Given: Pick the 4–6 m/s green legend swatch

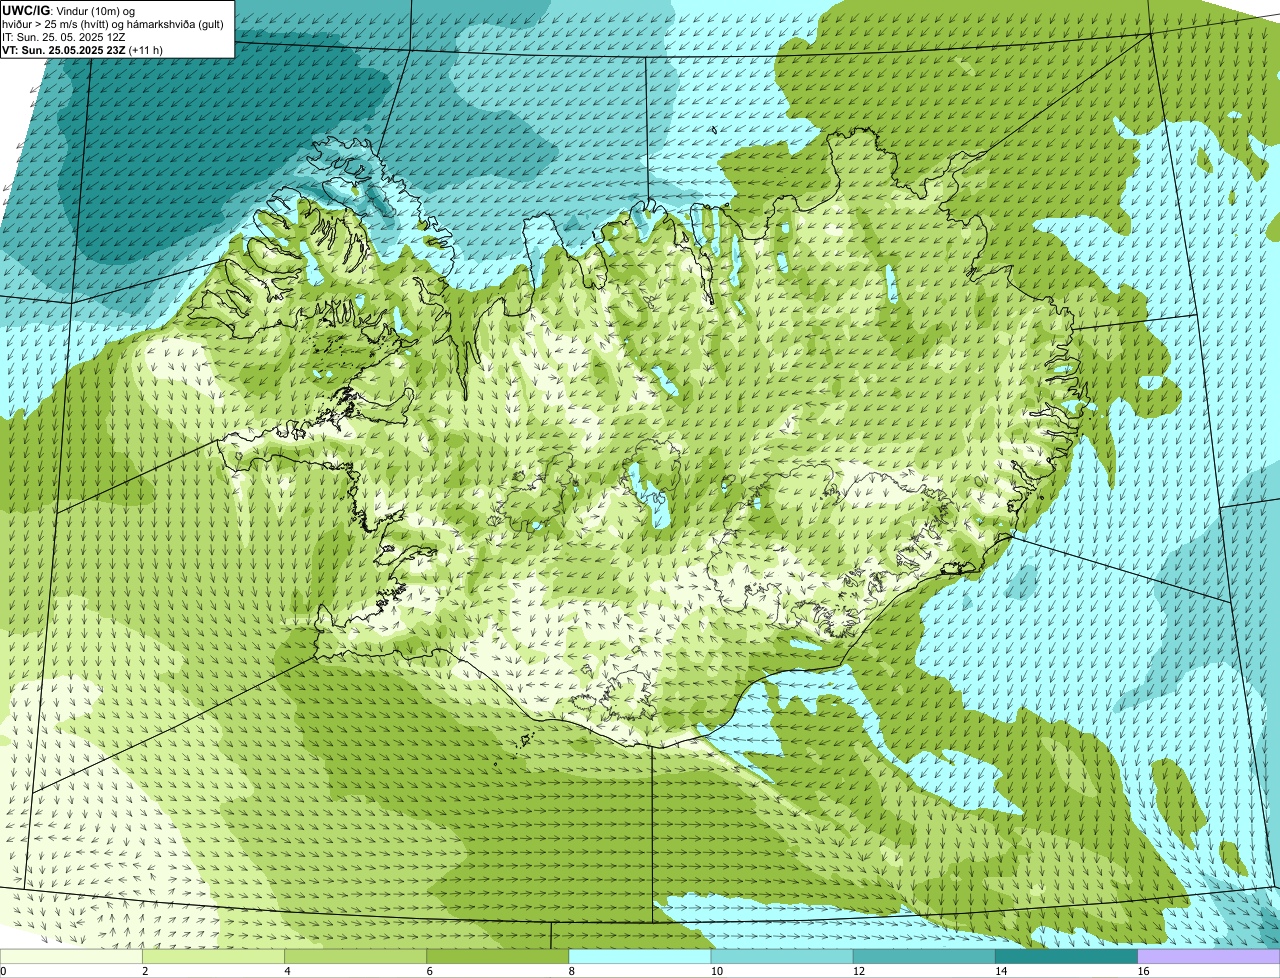Looking at the screenshot, I should (355, 957).
